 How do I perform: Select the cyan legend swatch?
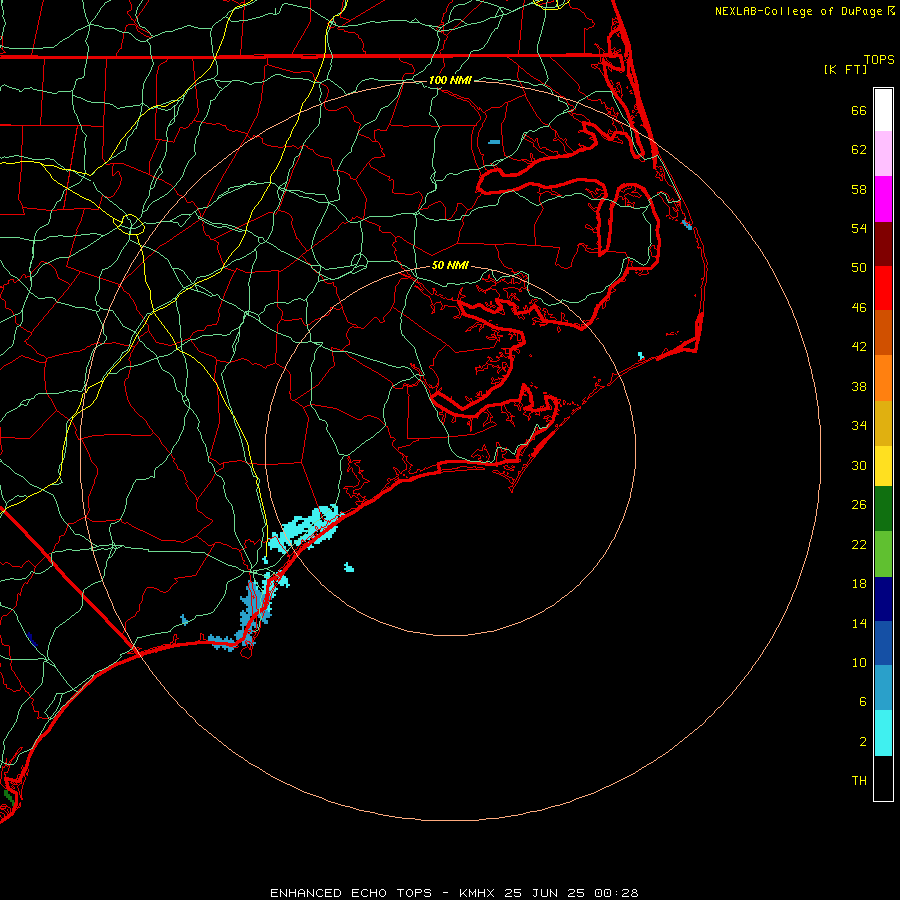click(x=883, y=733)
